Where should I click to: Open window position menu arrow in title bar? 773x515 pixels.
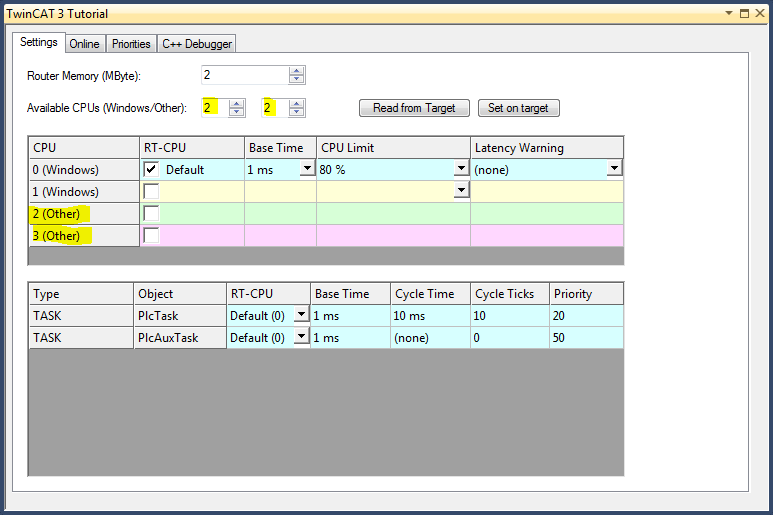(729, 13)
